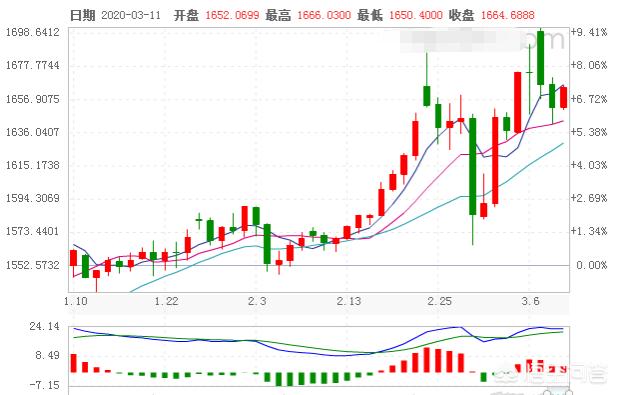The height and width of the screenshot is (395, 619).
Task: Click the 2.25 date axis label
Action: [439, 301]
